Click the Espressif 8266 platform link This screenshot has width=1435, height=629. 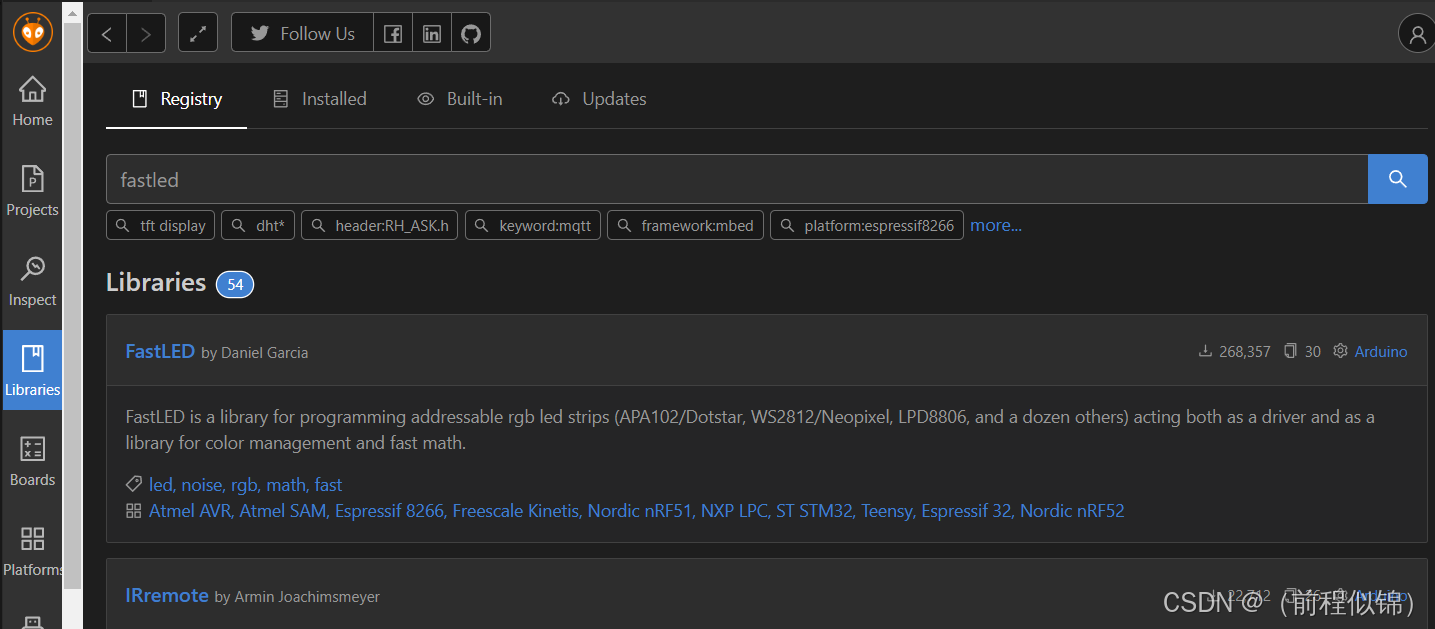(389, 511)
